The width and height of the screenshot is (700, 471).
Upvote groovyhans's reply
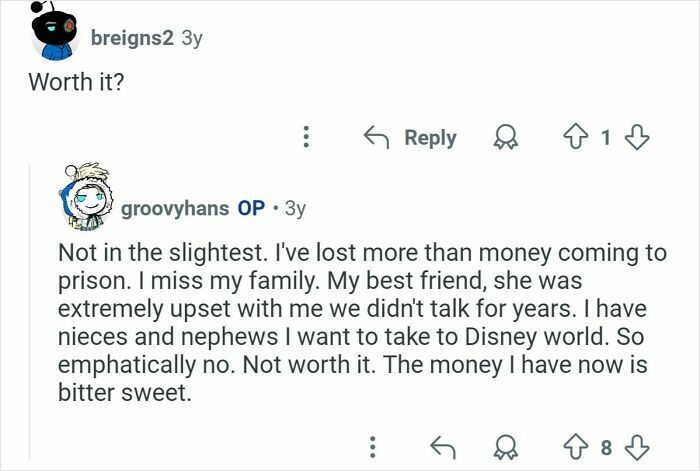[573, 444]
